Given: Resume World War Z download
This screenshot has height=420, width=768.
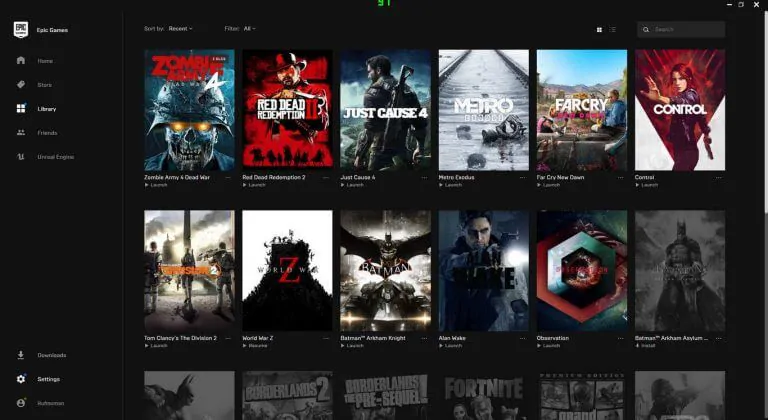Looking at the screenshot, I should click(255, 346).
